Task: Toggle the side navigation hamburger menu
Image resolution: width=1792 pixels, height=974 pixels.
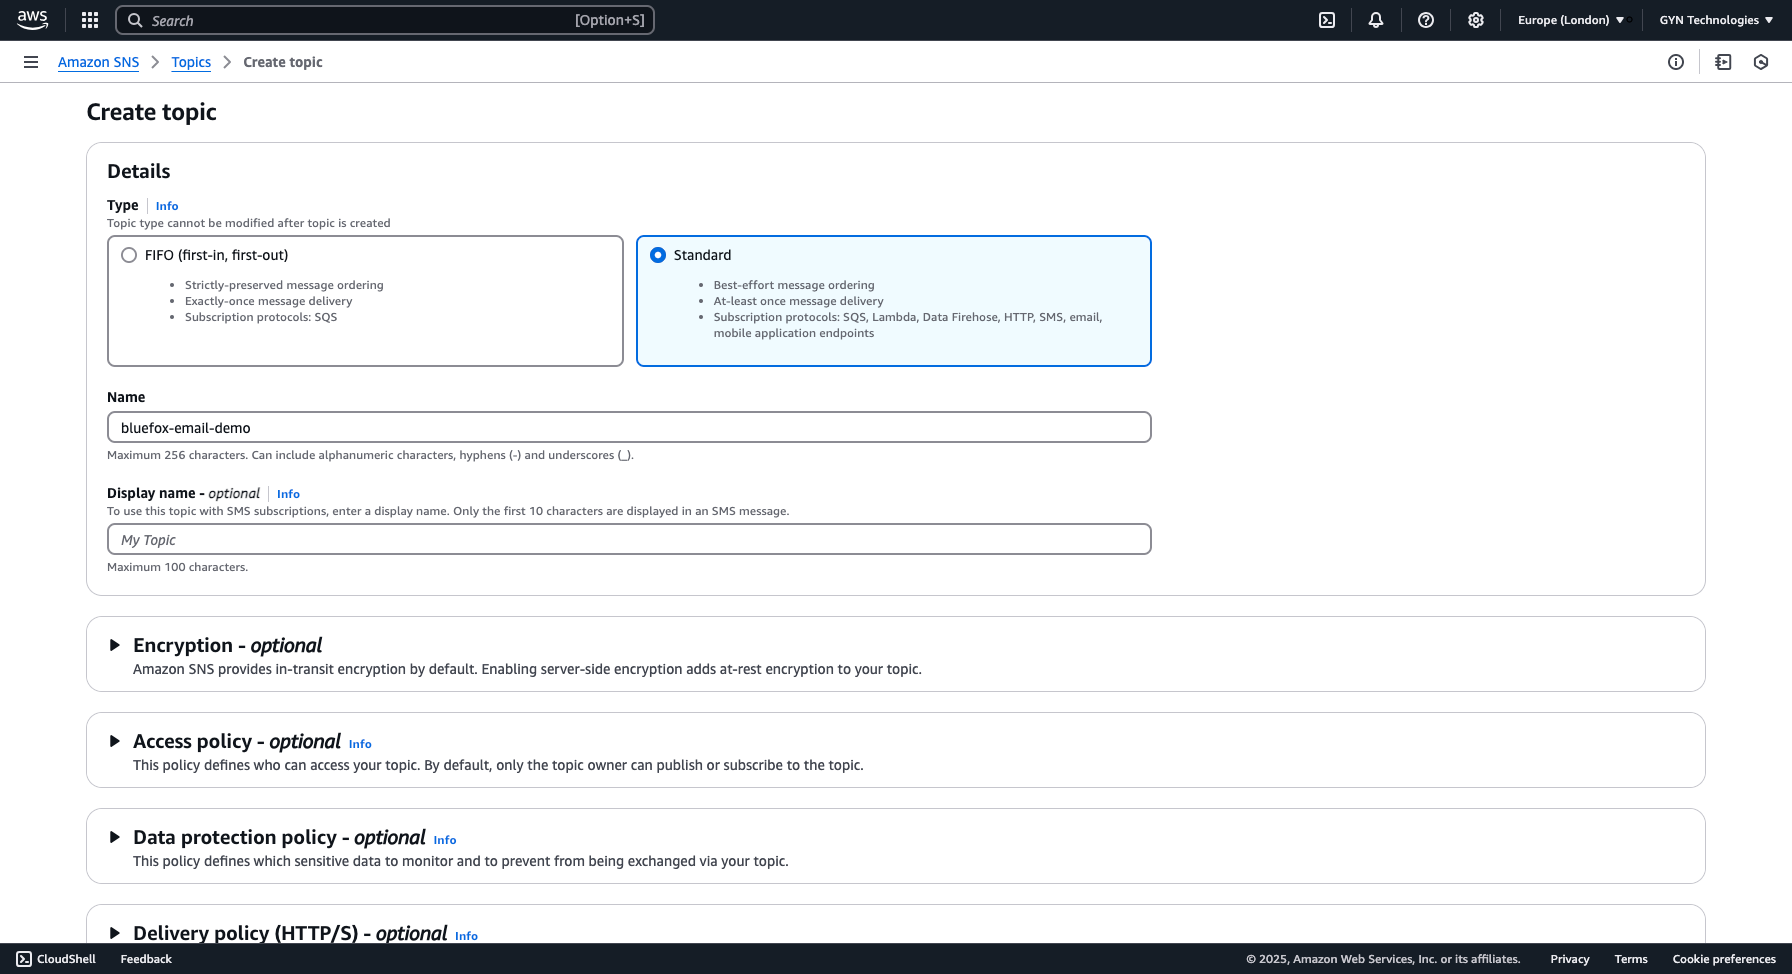Action: point(31,62)
